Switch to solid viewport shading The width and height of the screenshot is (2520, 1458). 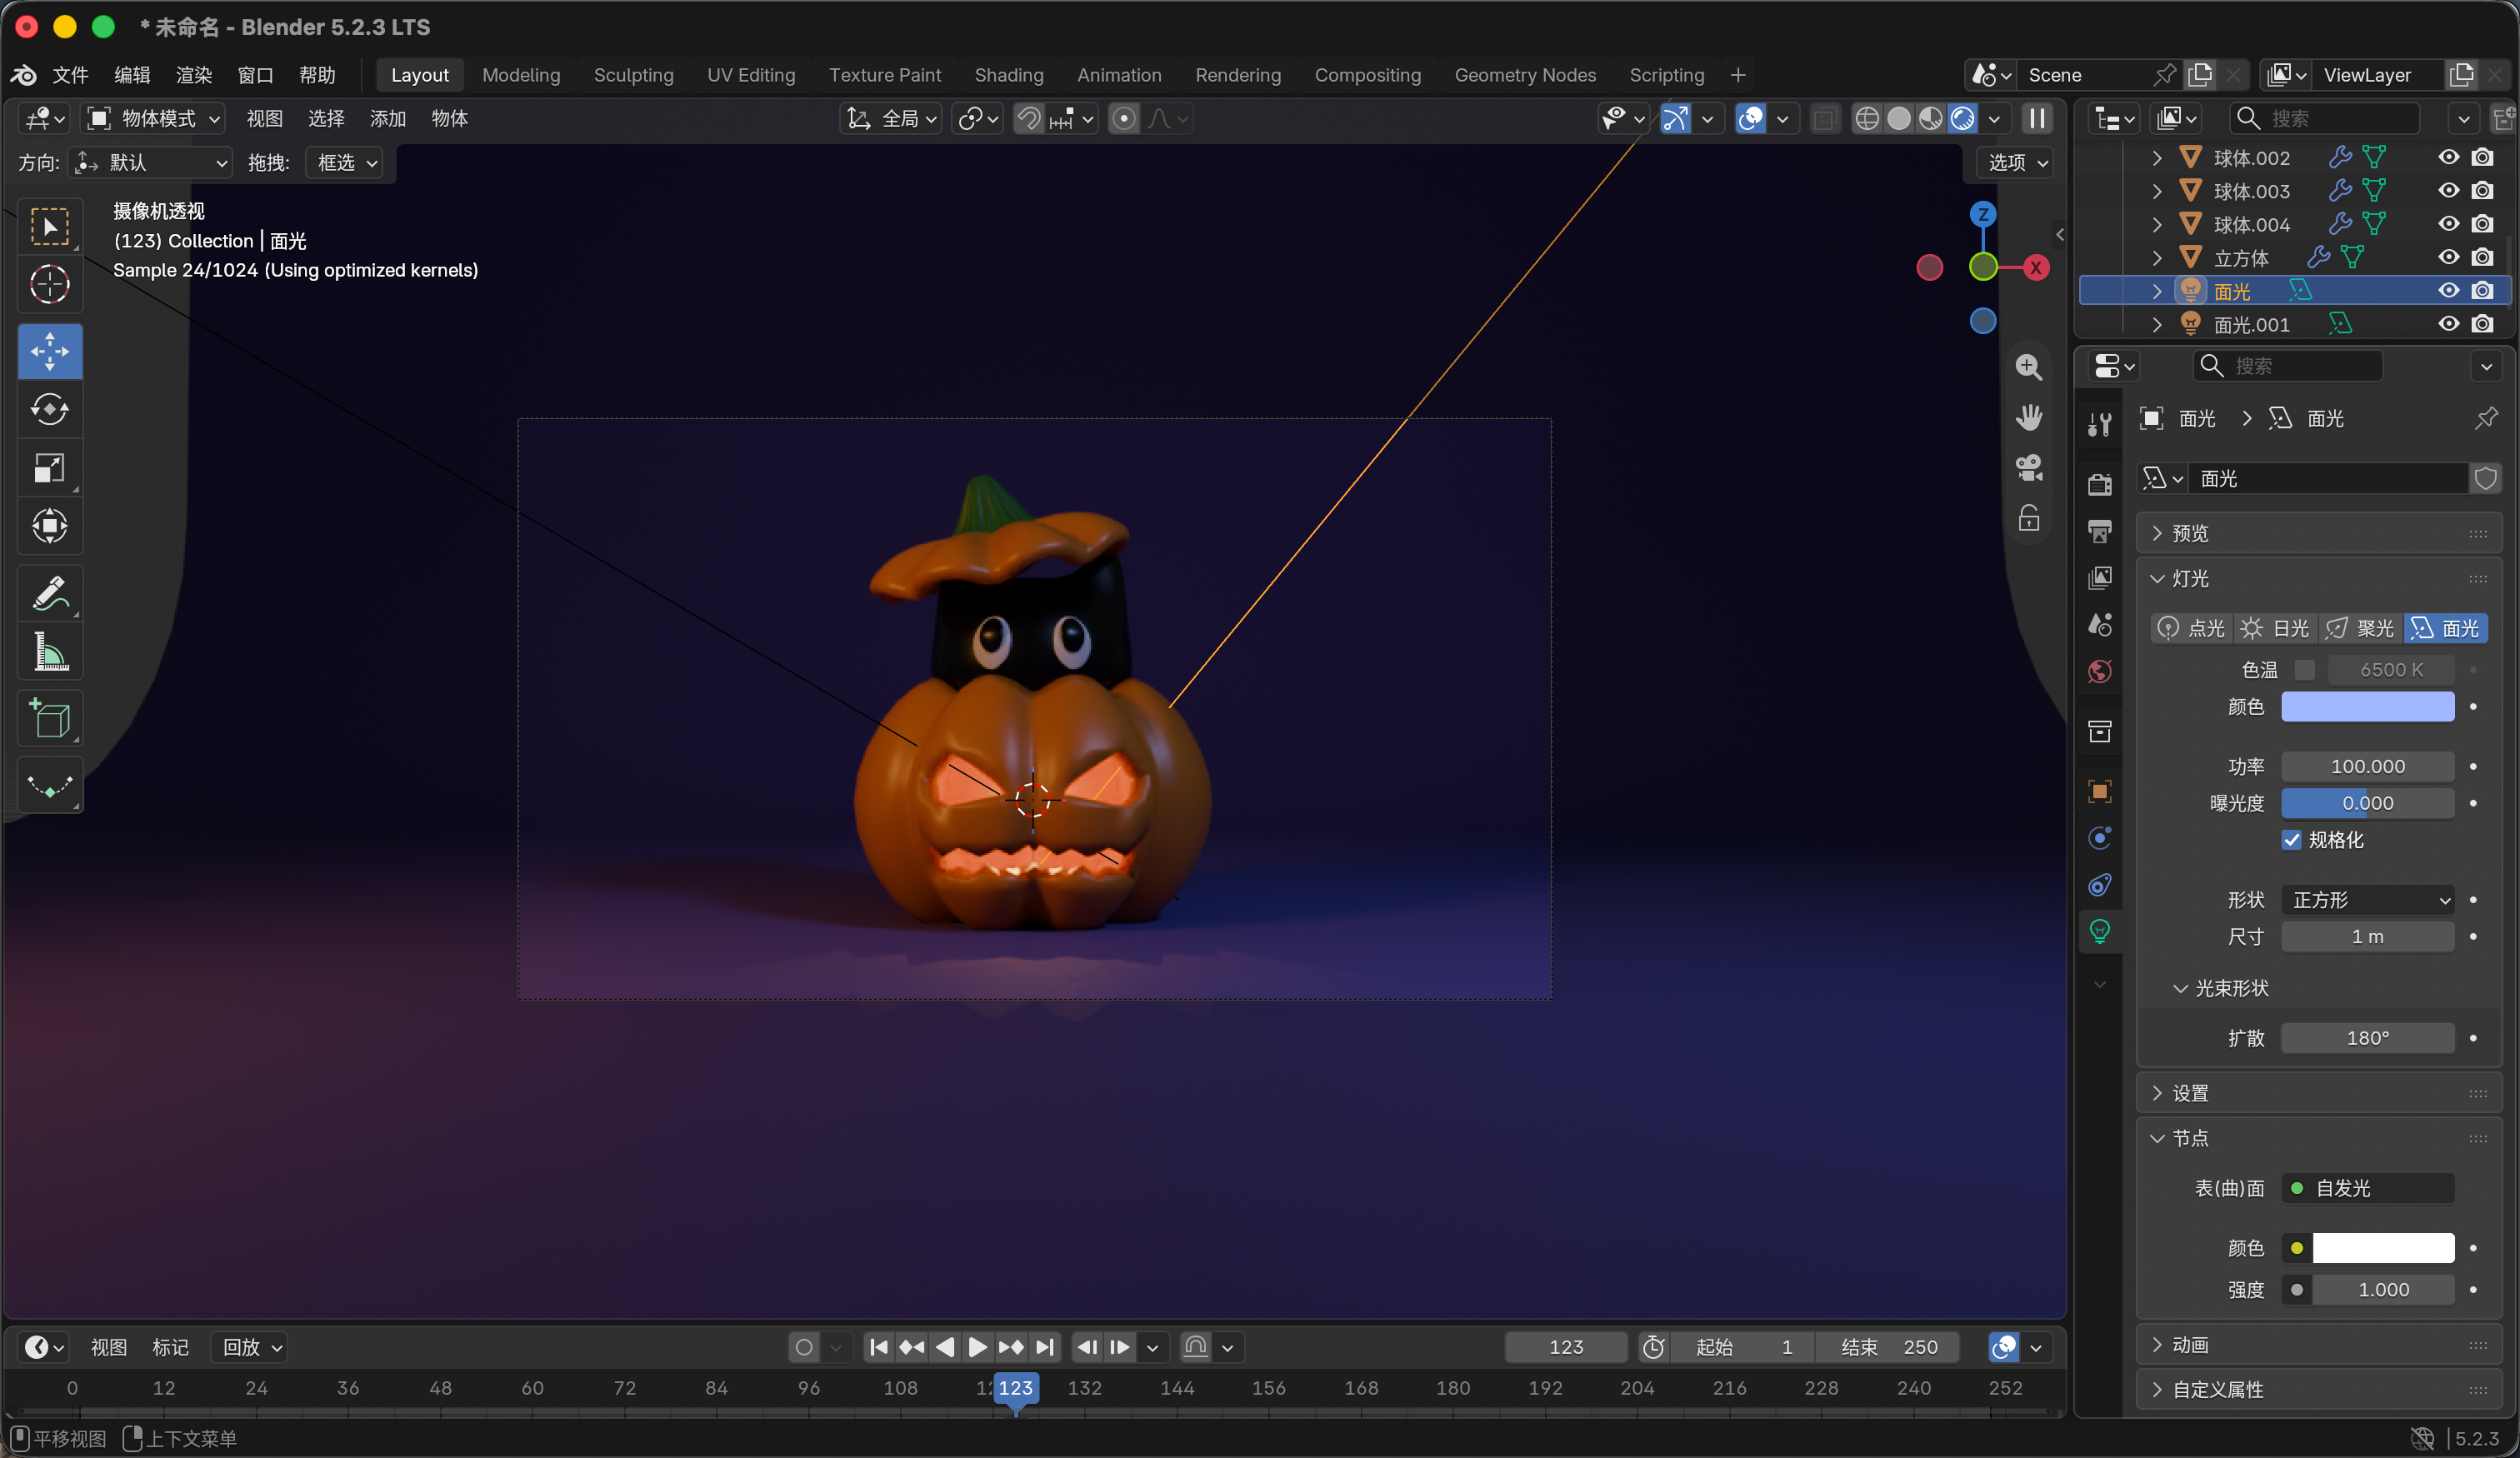click(1899, 119)
